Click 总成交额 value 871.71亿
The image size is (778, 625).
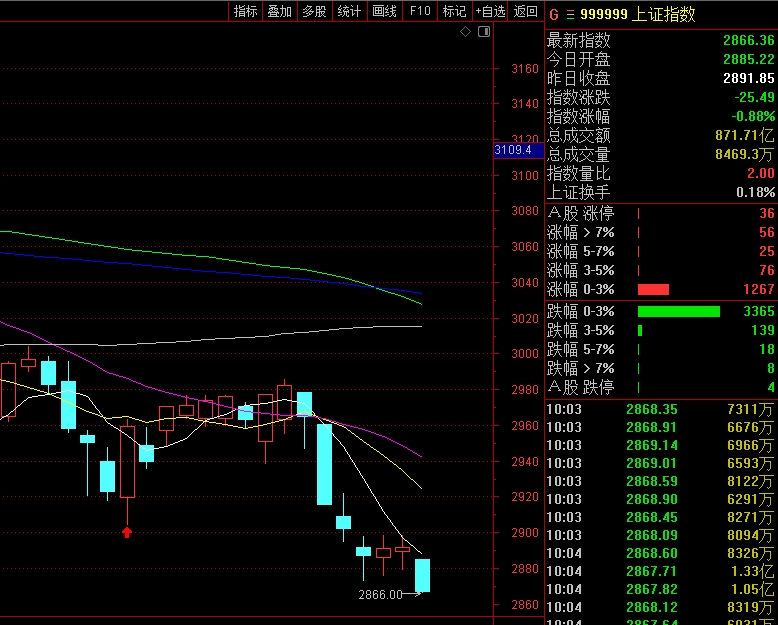point(744,135)
